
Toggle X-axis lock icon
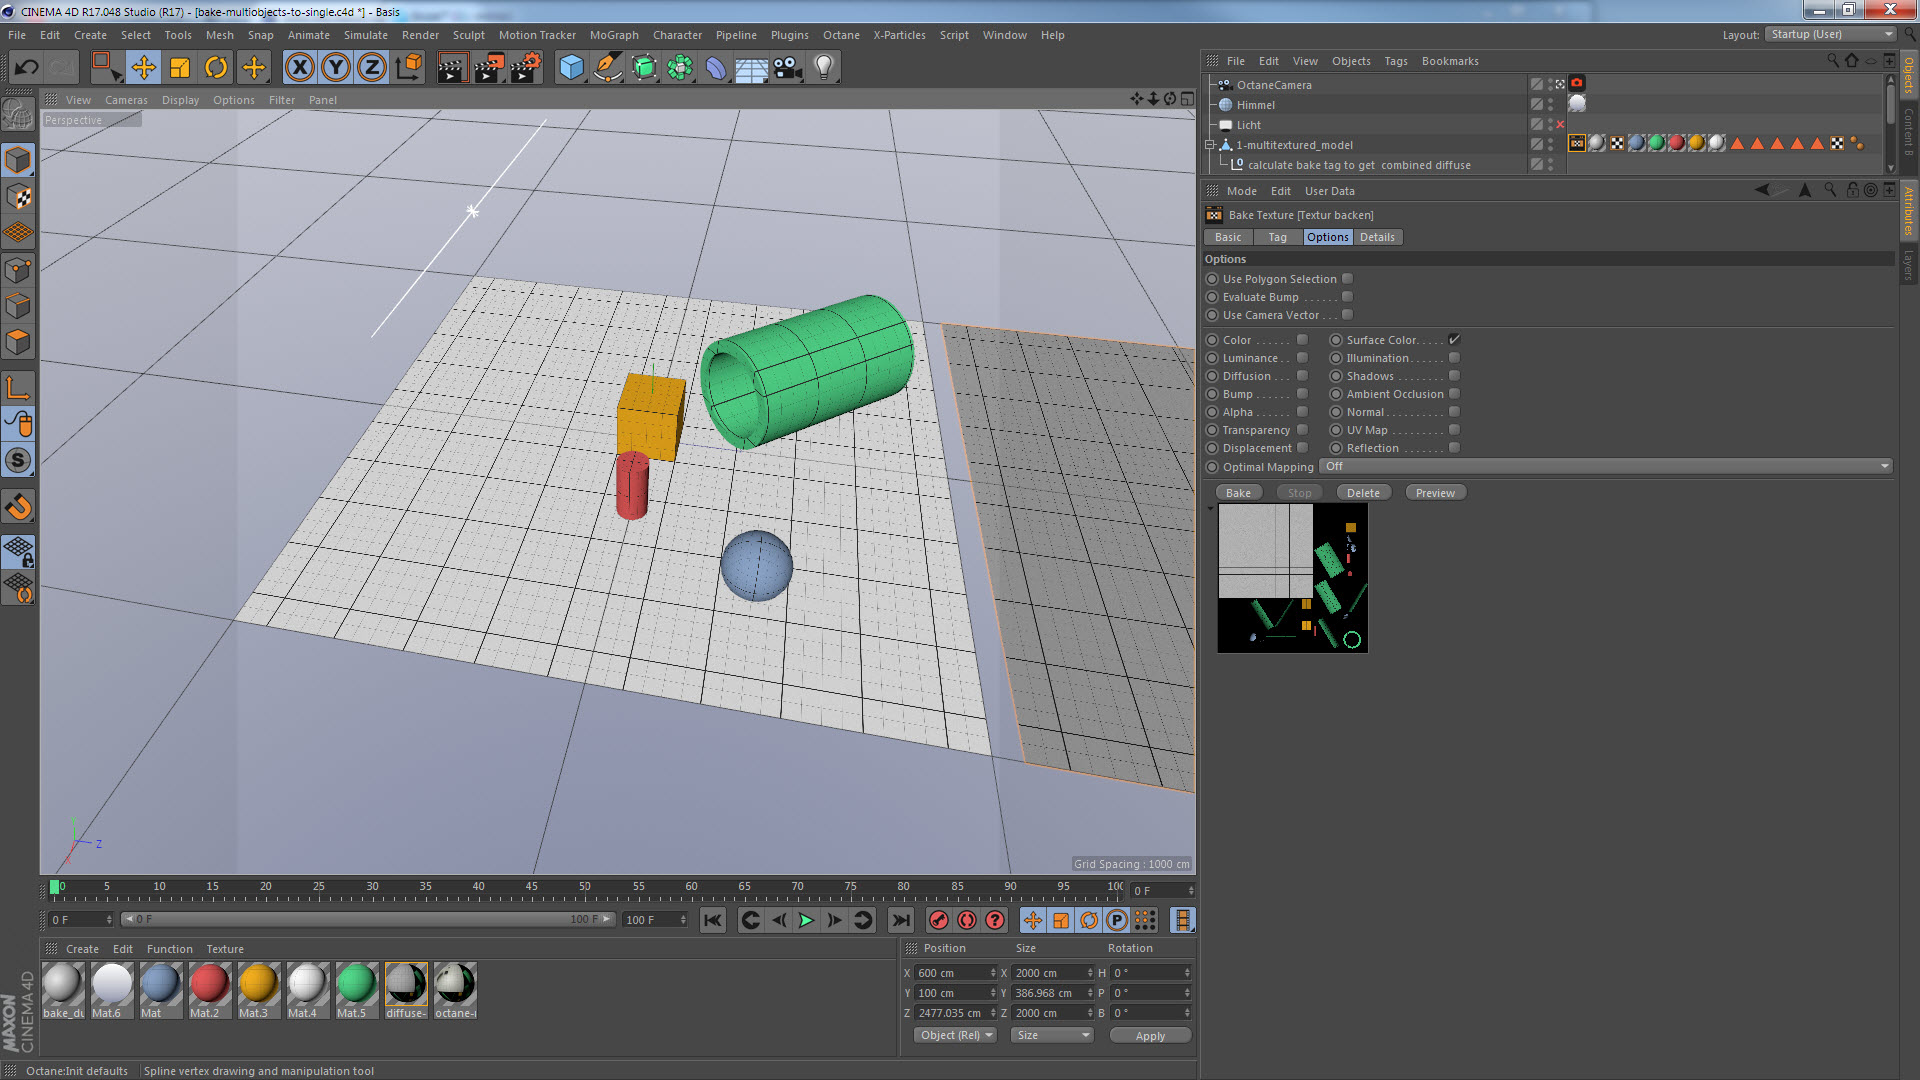coord(299,68)
